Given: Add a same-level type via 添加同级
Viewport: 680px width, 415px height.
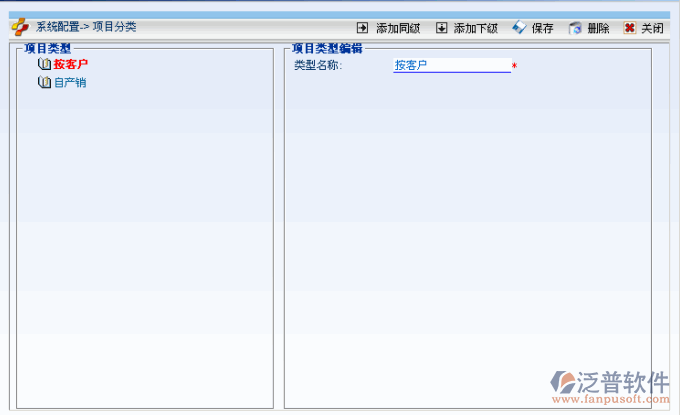Looking at the screenshot, I should click(398, 29).
